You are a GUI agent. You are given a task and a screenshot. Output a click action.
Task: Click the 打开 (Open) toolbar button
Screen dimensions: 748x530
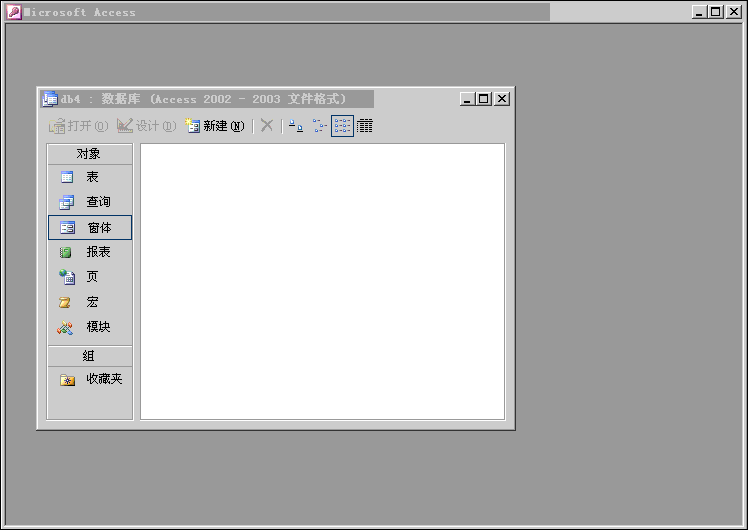point(78,126)
